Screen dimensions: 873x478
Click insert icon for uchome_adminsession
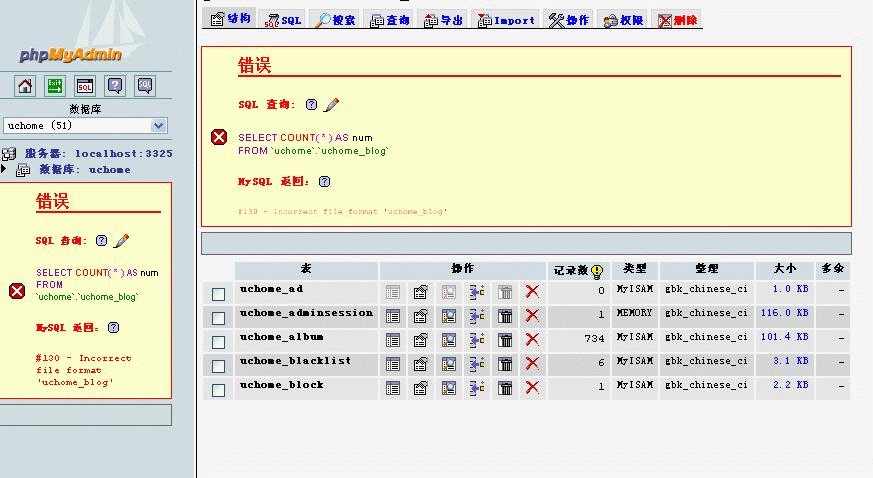(477, 316)
